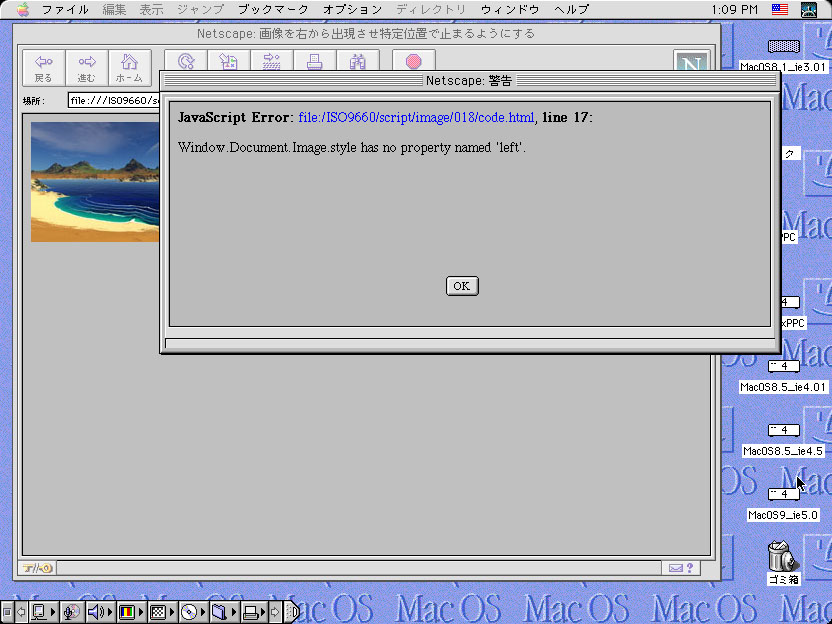832x624 pixels.
Task: Click the Find binoculars icon
Action: point(357,61)
